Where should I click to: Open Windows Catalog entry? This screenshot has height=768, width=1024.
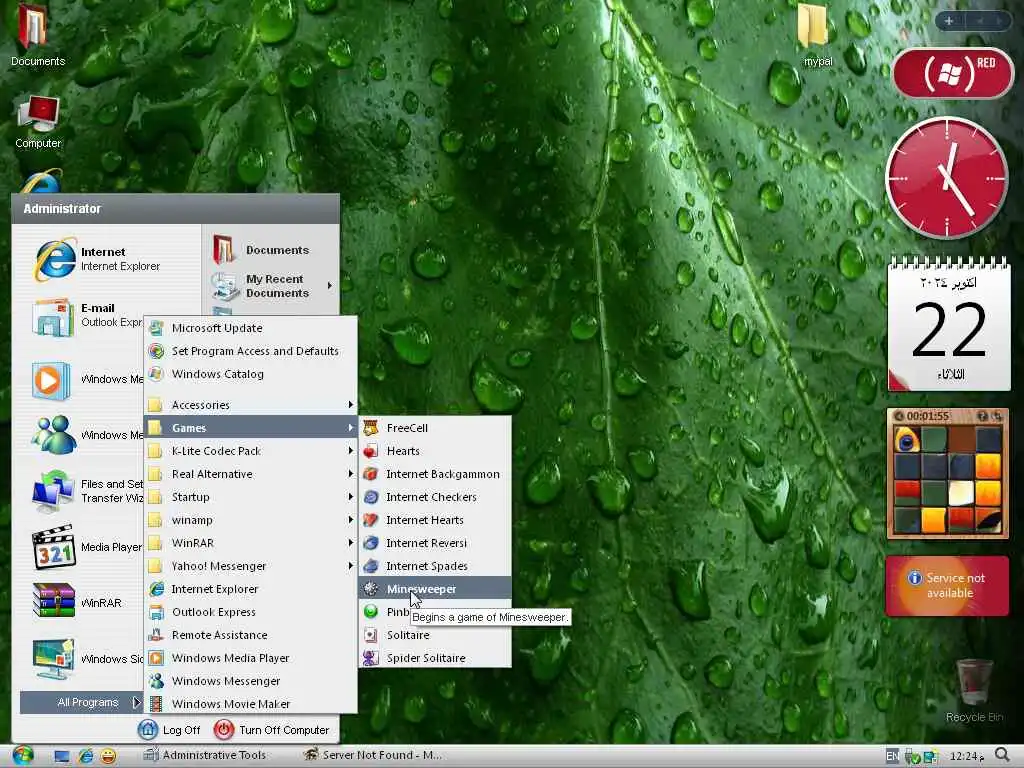click(x=251, y=374)
